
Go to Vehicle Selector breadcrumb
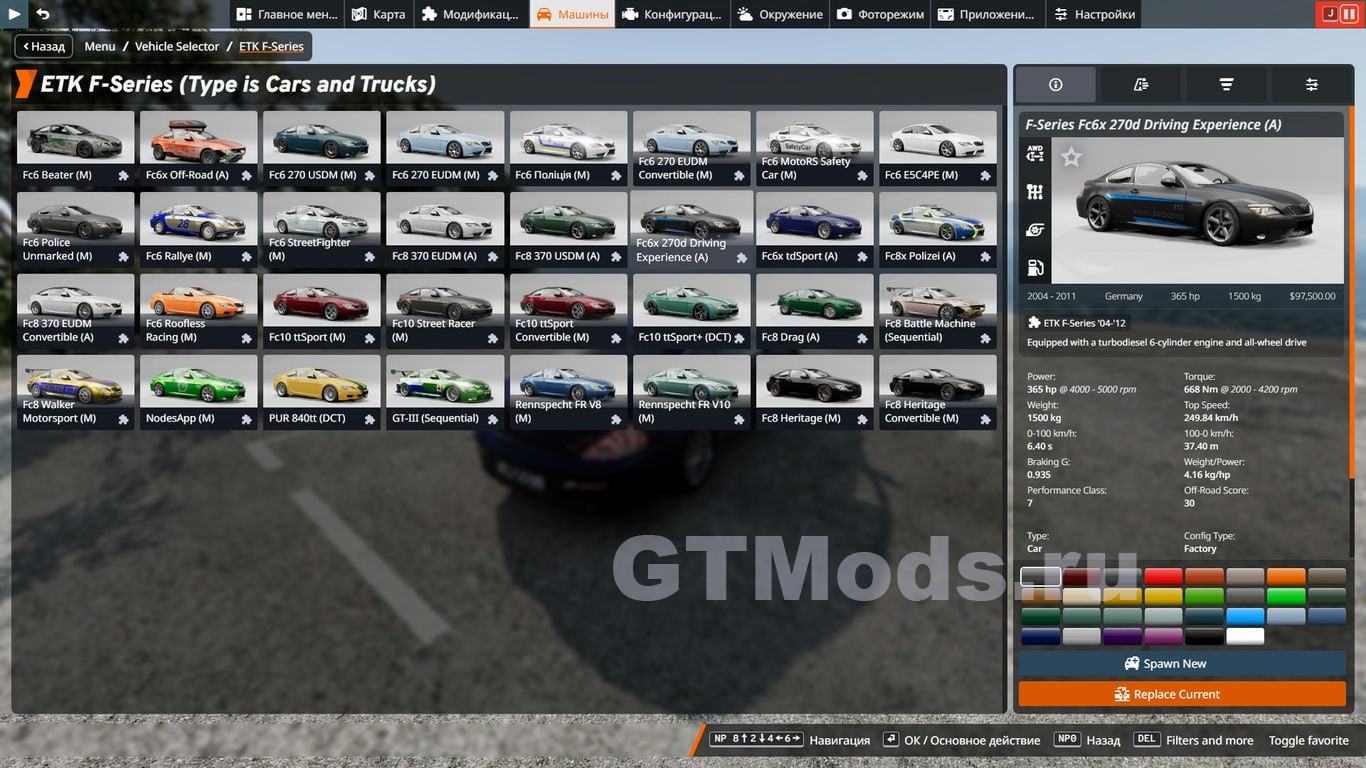(x=177, y=46)
